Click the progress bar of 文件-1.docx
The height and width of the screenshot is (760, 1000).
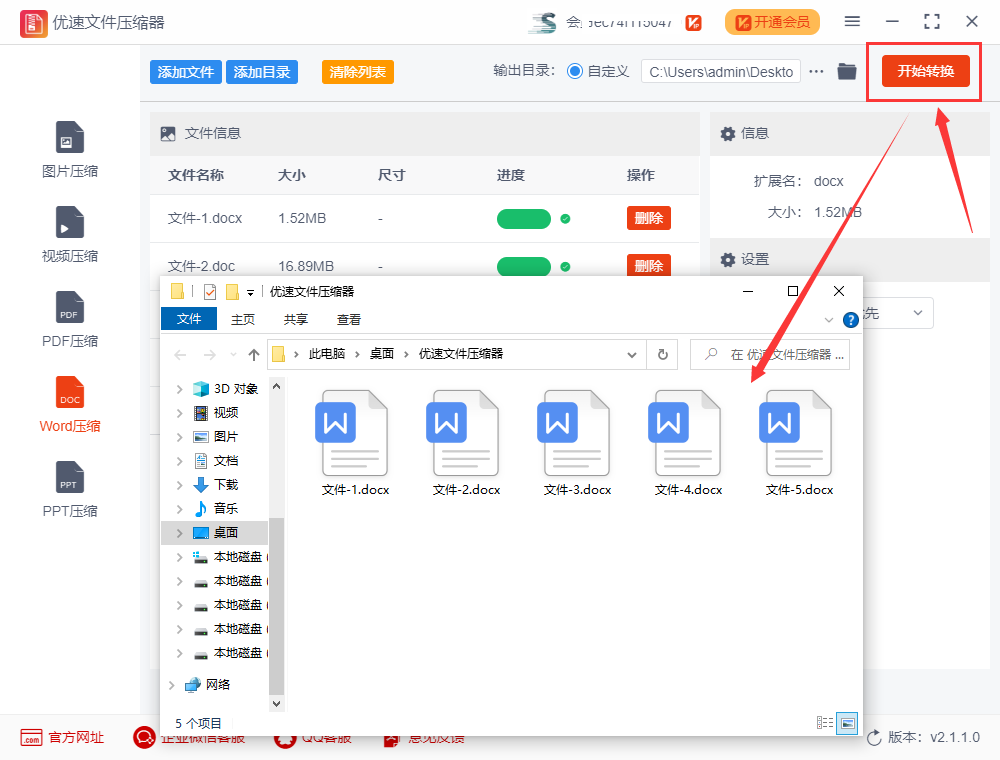tap(524, 219)
